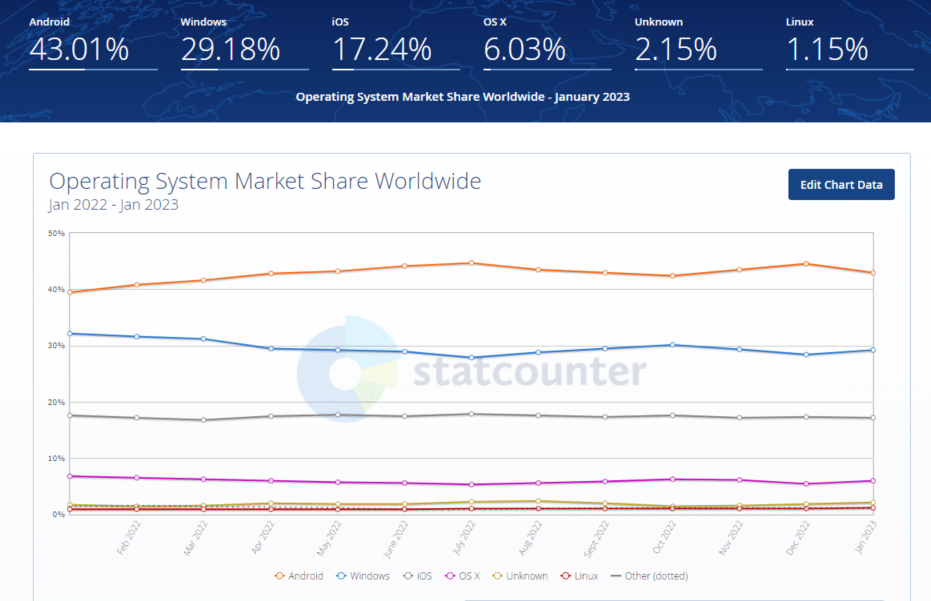Toggle the iOS series in the legend
This screenshot has width=931, height=601.
click(417, 576)
